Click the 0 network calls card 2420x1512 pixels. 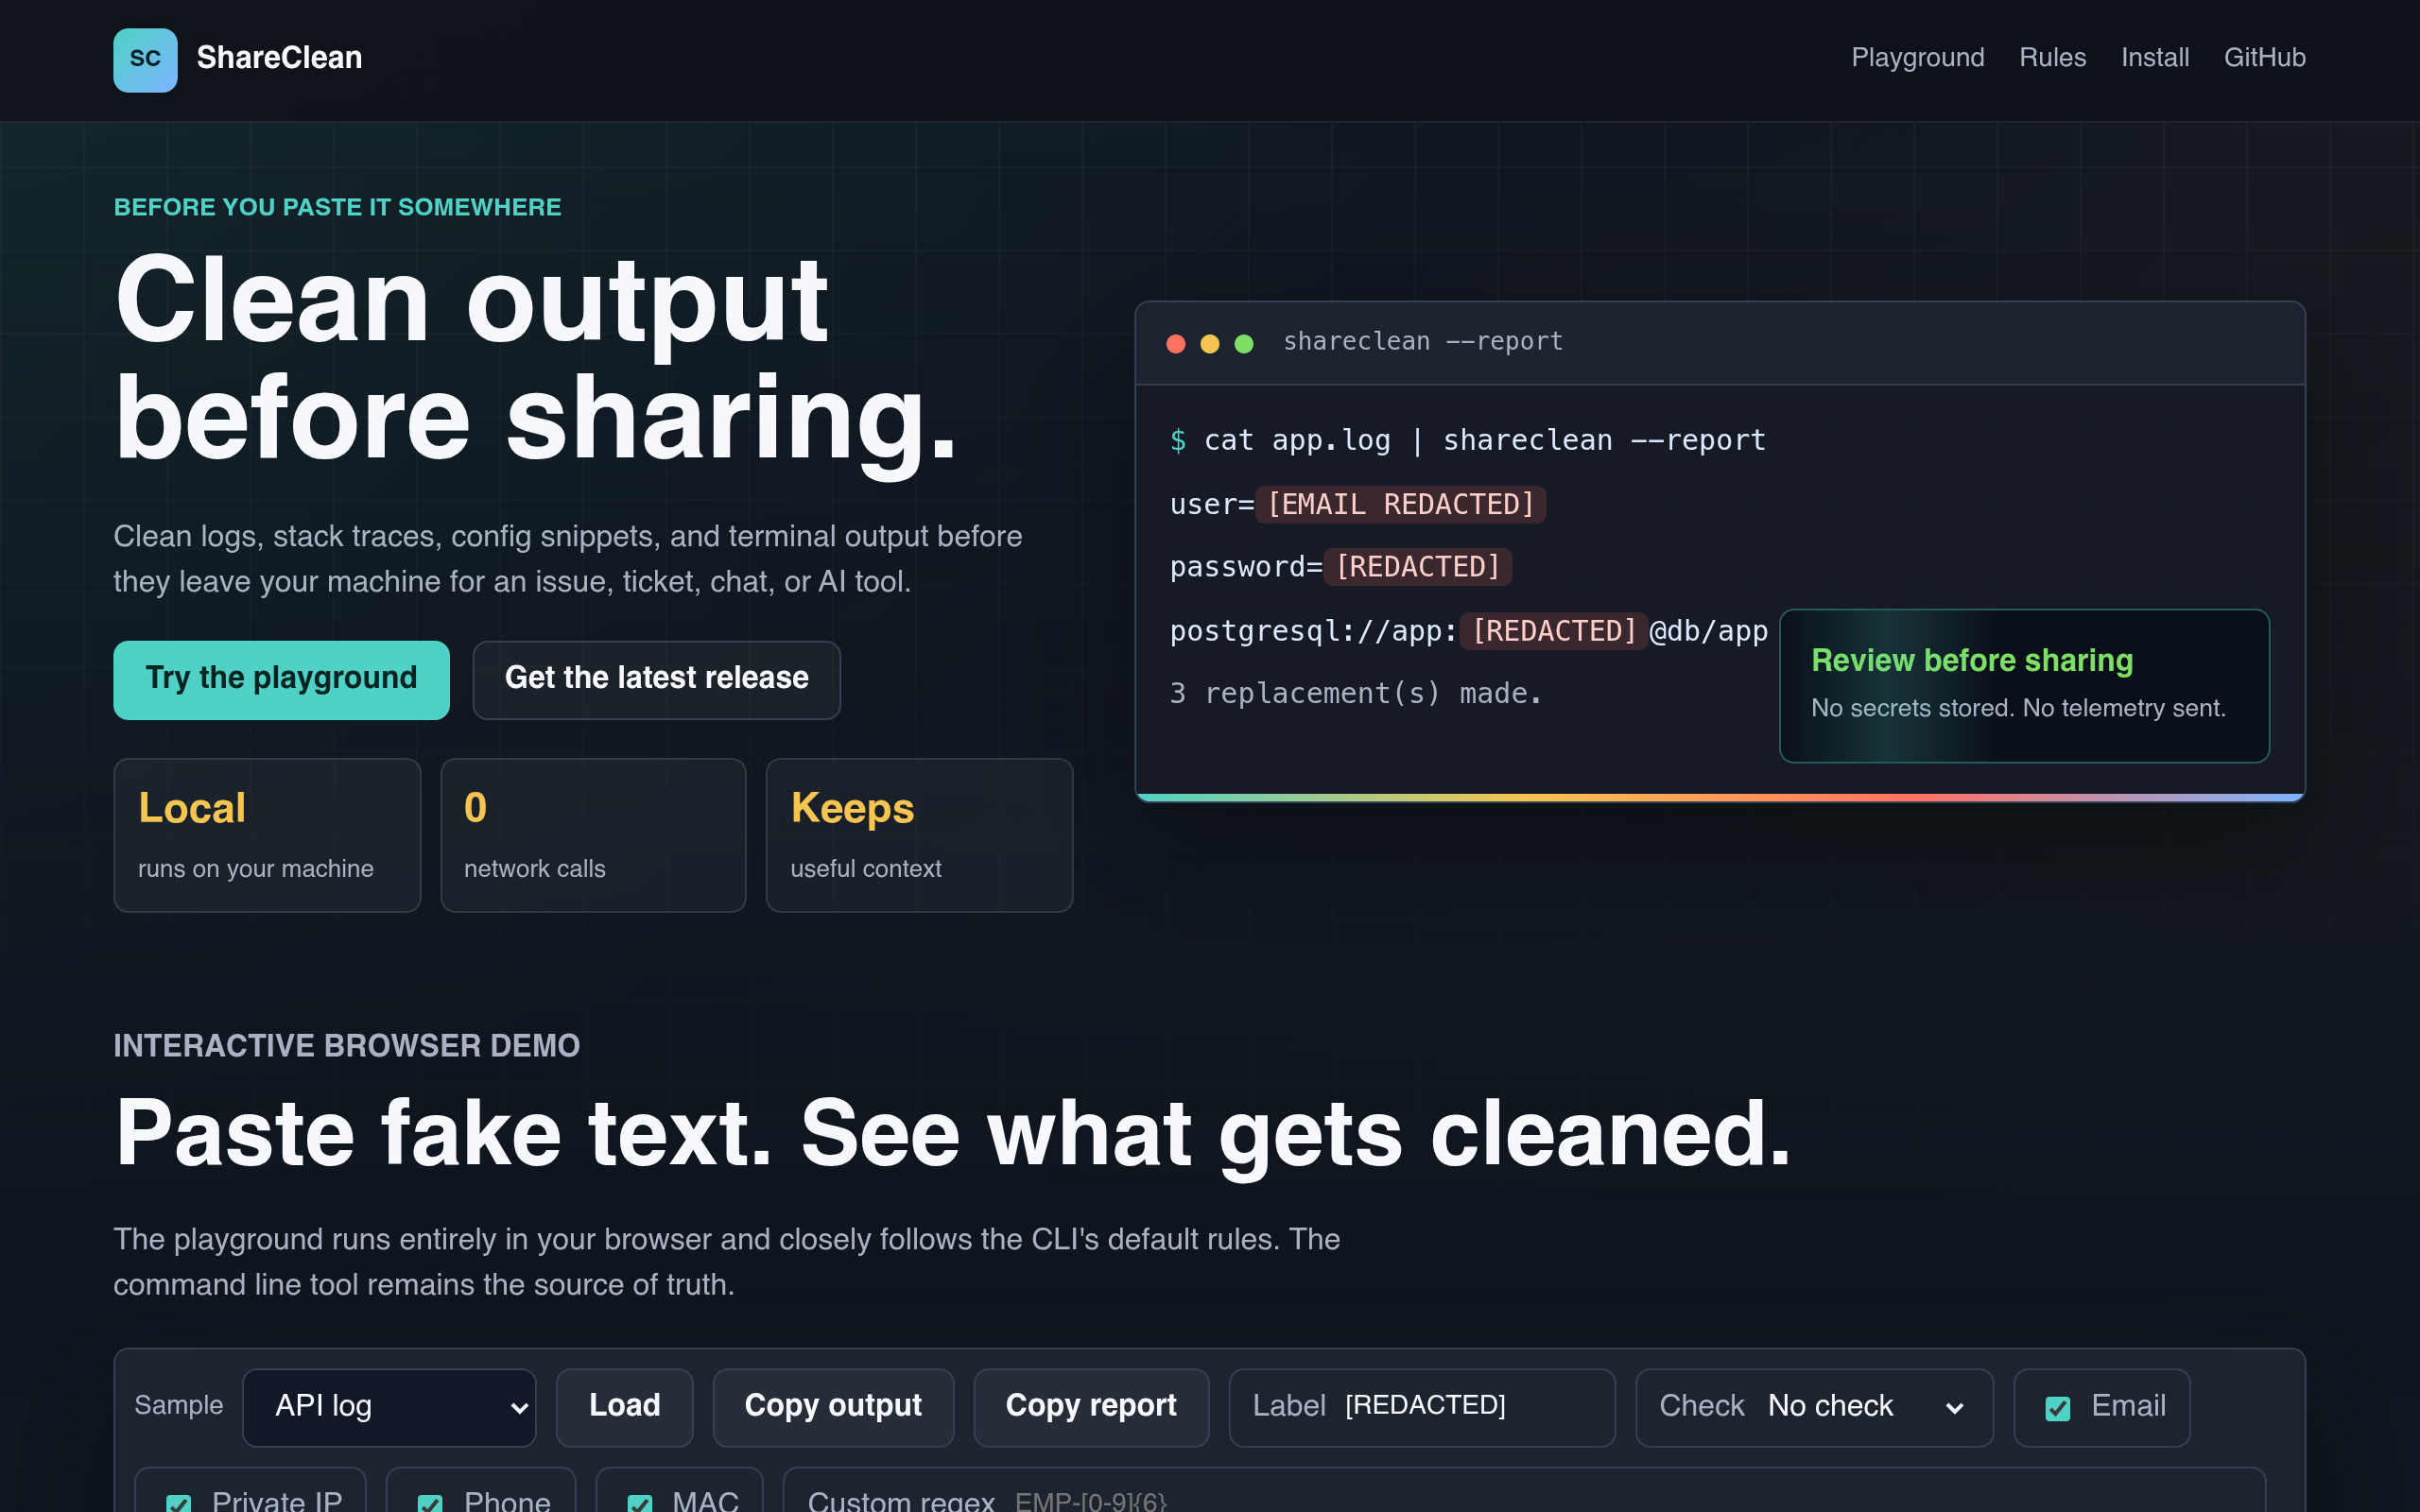(593, 835)
